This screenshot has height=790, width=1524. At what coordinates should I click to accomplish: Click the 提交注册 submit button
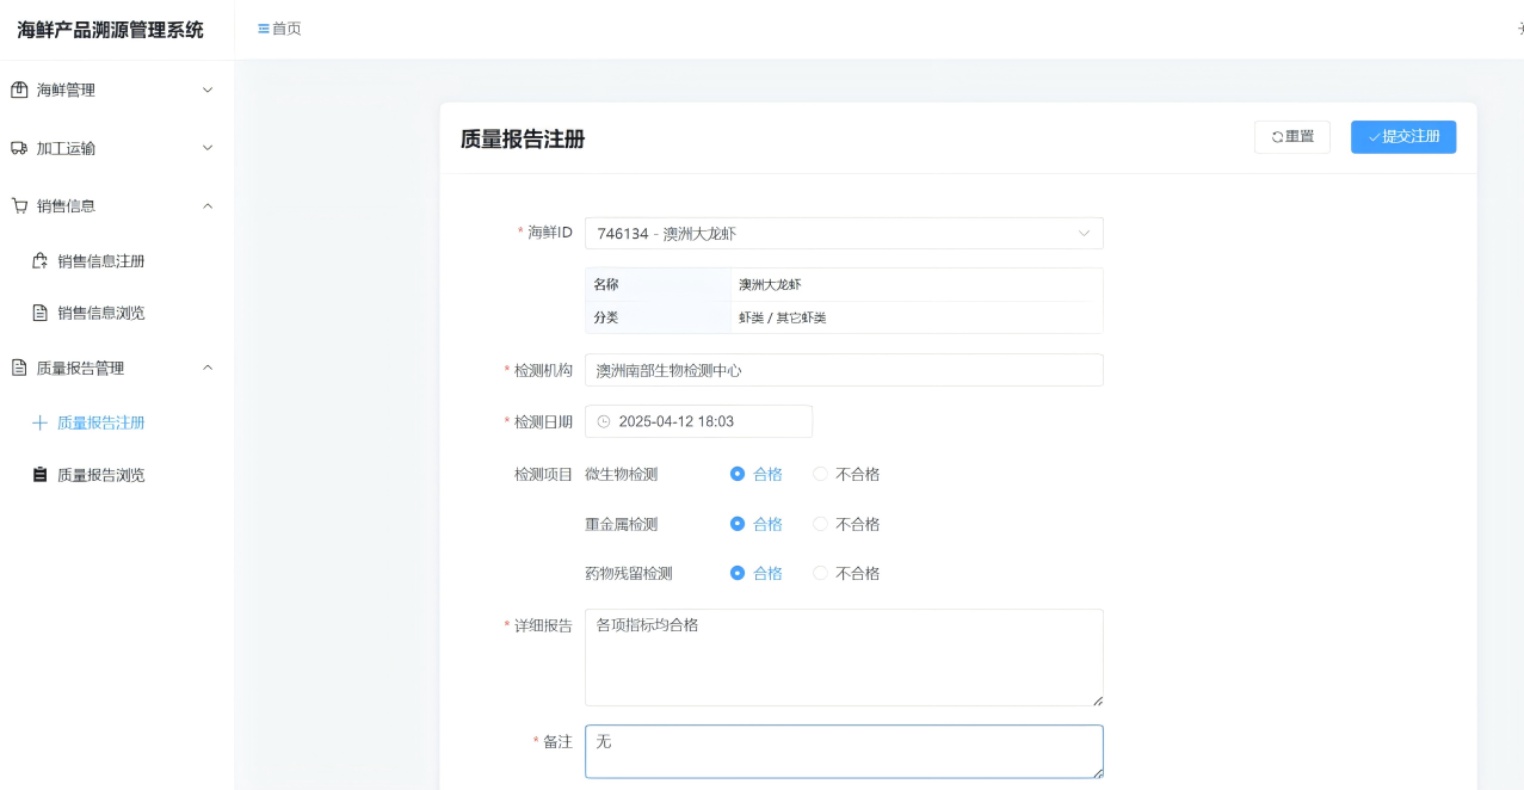pos(1403,137)
